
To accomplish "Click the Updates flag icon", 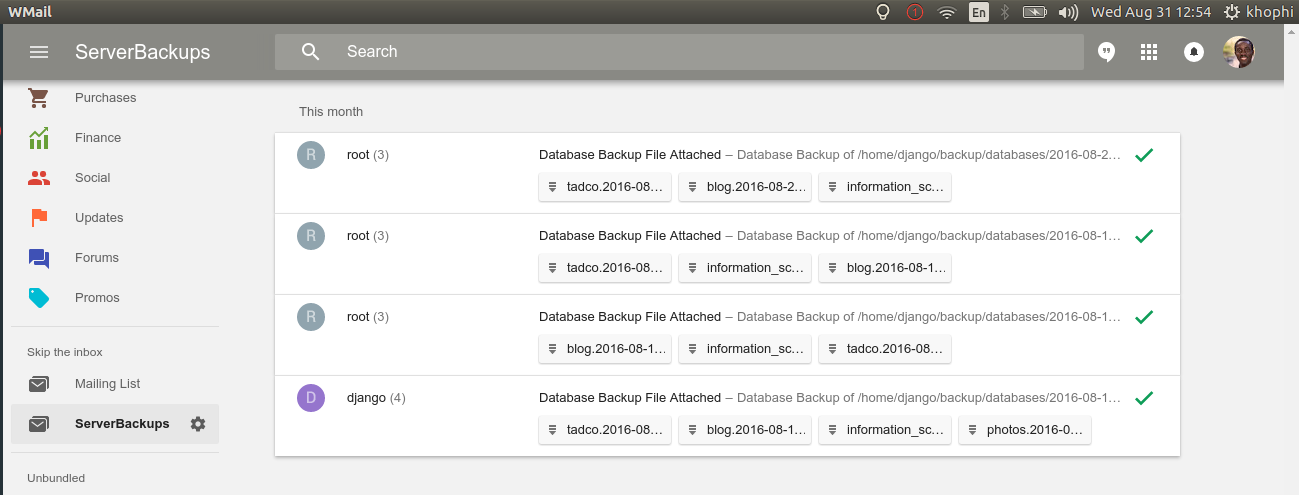I will click(39, 218).
